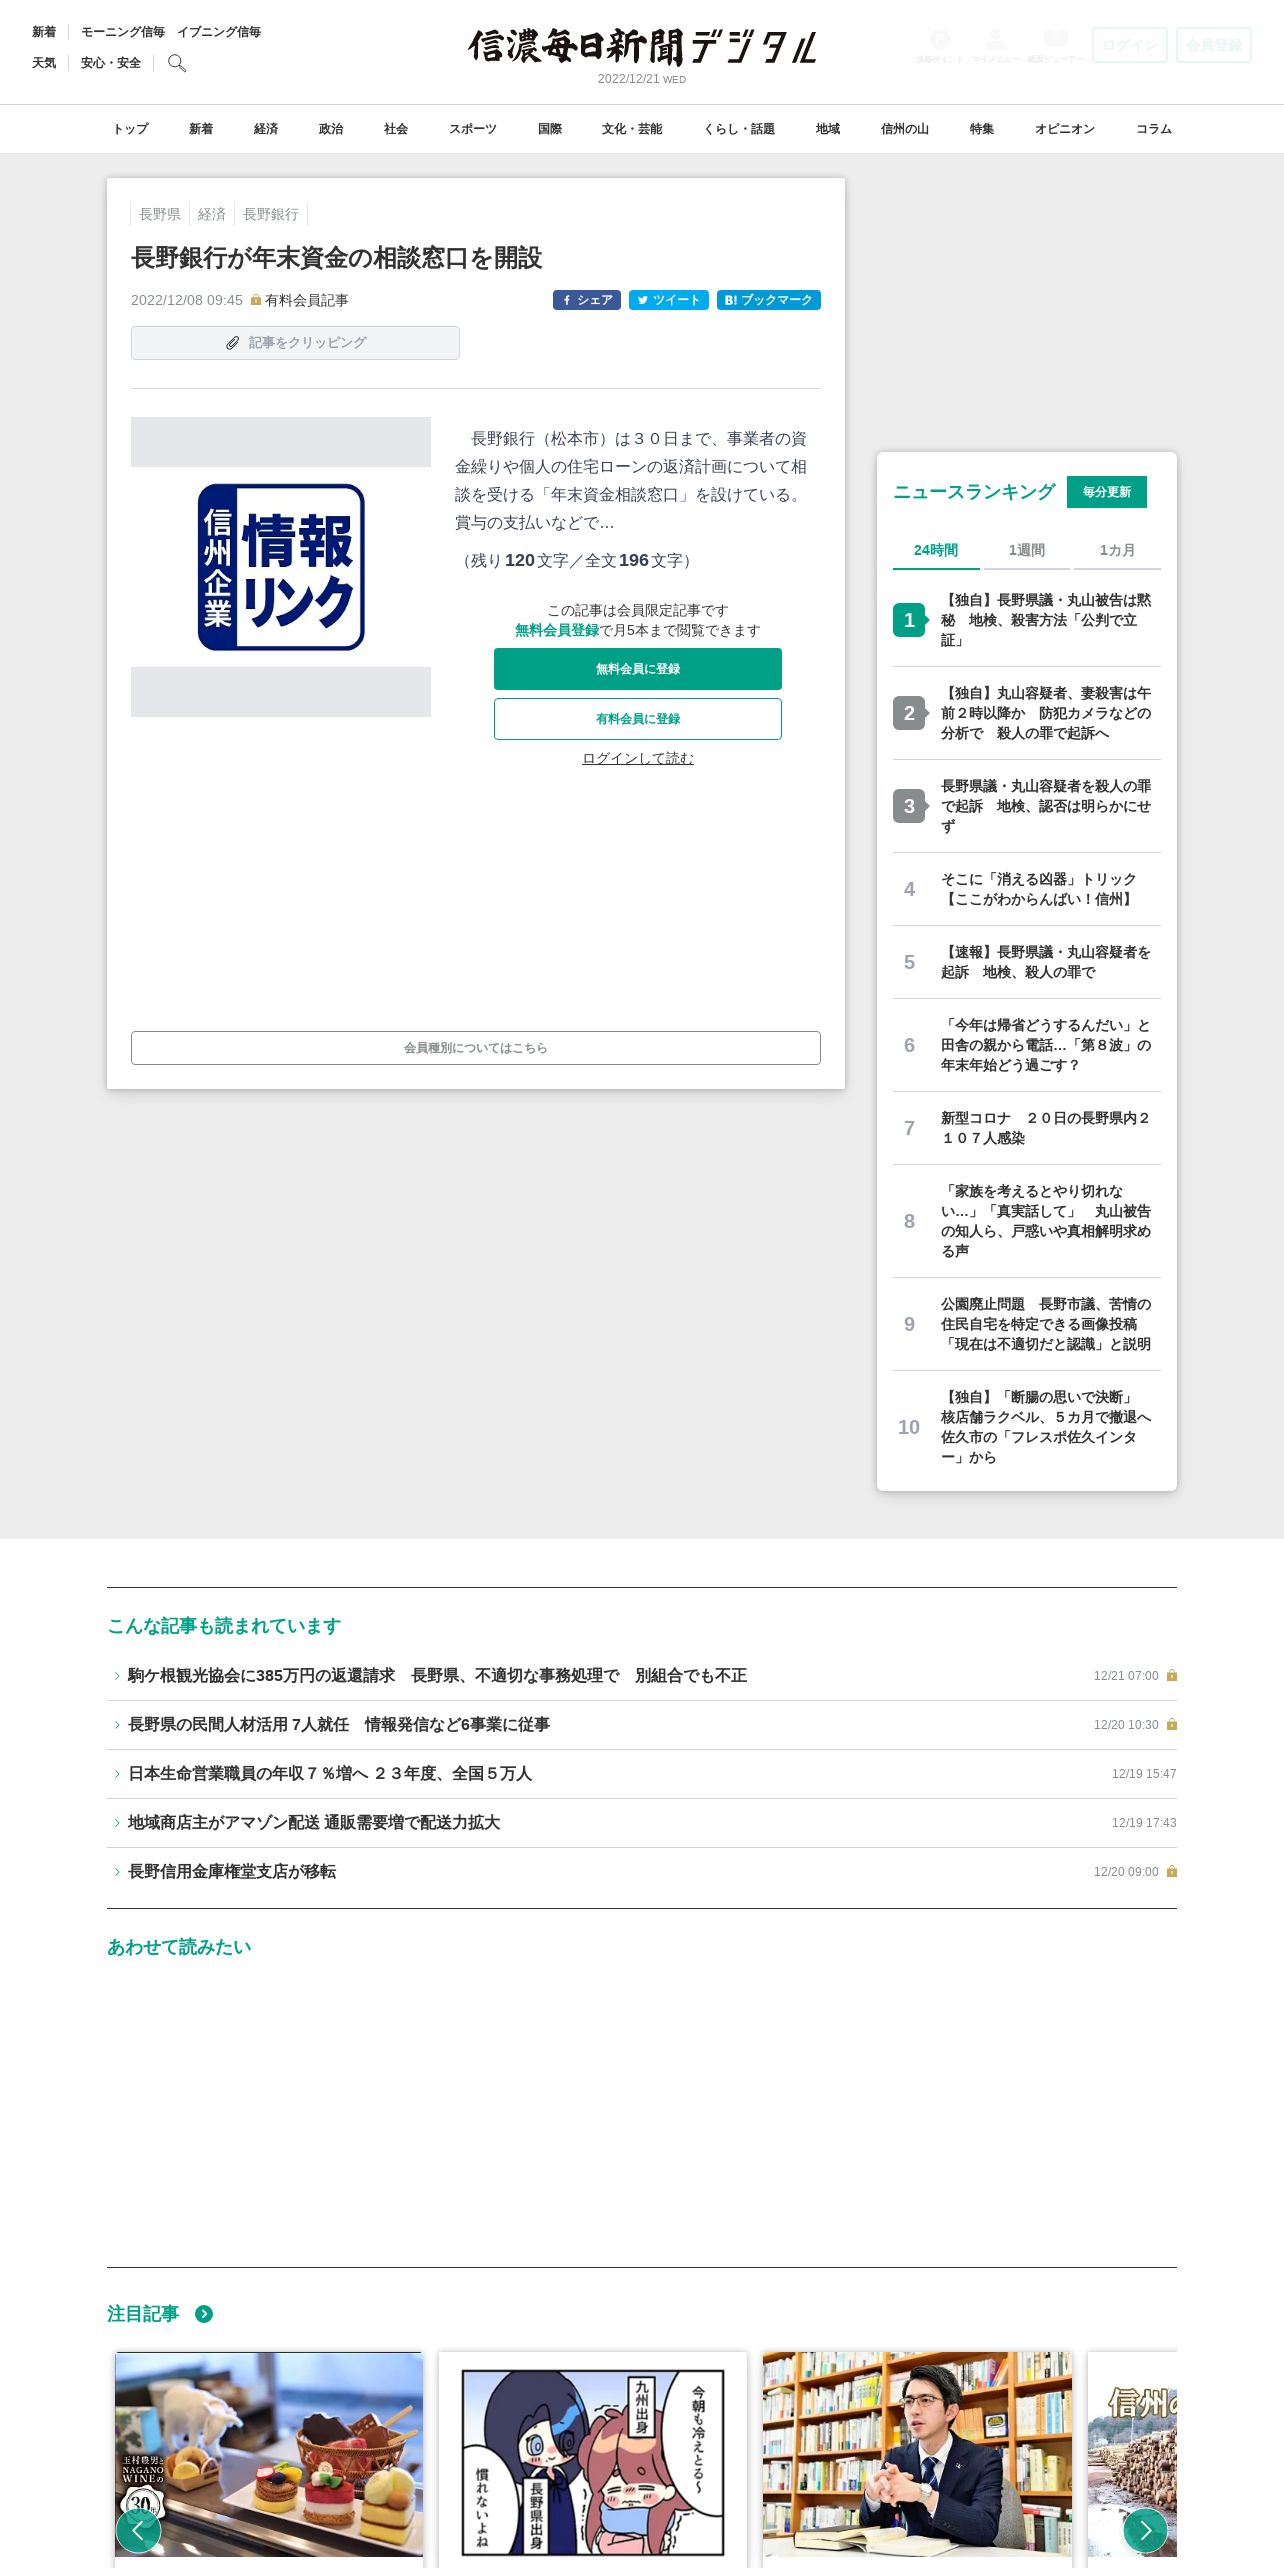The image size is (1284, 2568).
Task: Open the コラム navigation item
Action: pyautogui.click(x=1154, y=129)
